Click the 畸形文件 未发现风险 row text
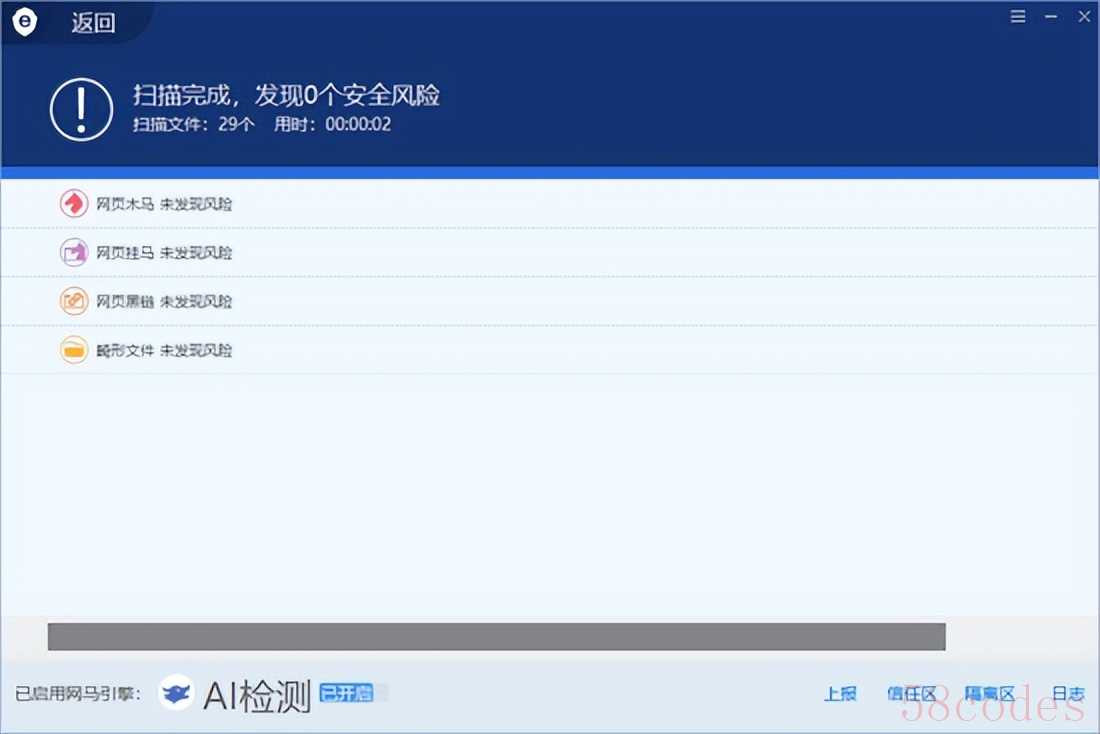This screenshot has width=1100, height=734. (164, 350)
